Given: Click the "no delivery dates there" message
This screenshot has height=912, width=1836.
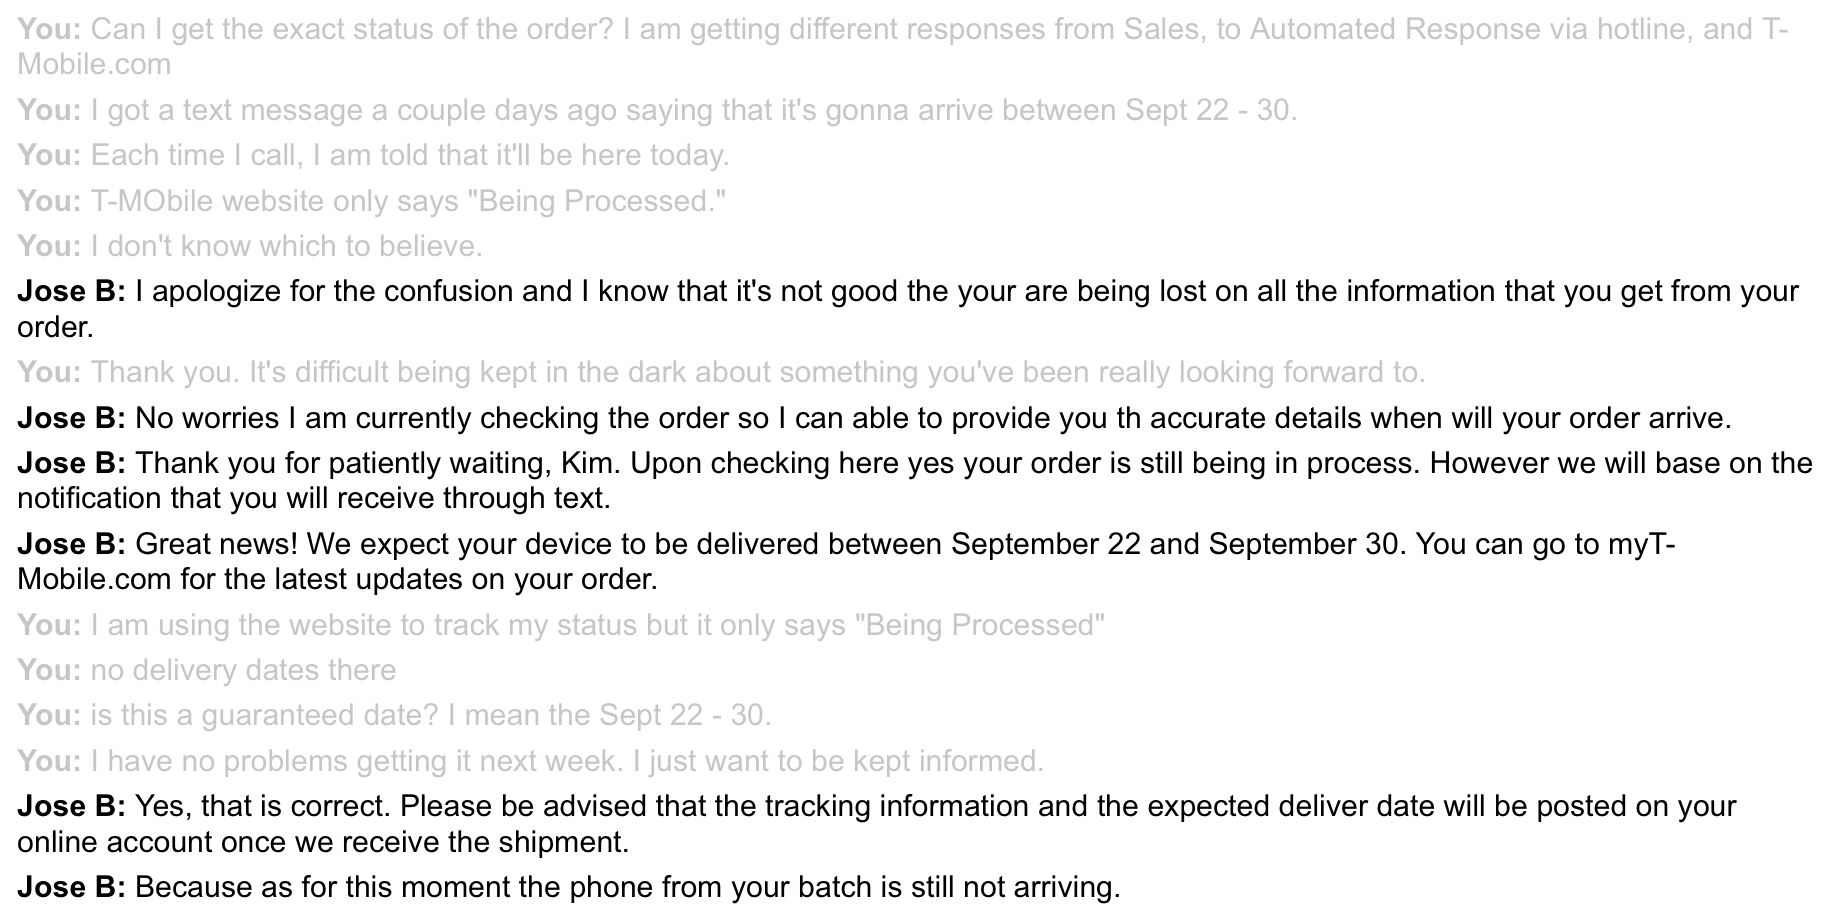Looking at the screenshot, I should click(x=206, y=670).
